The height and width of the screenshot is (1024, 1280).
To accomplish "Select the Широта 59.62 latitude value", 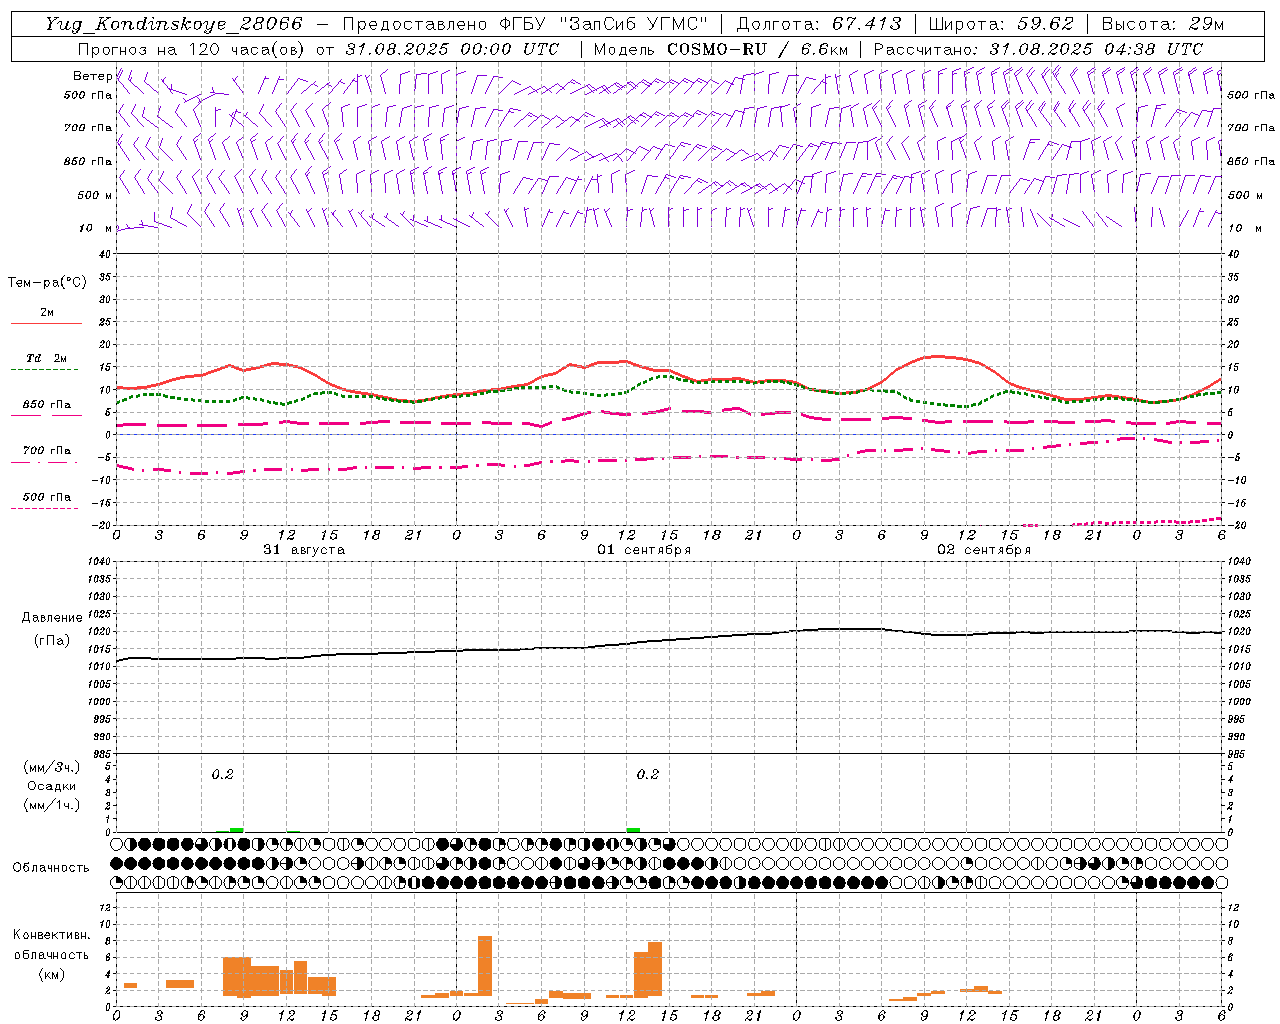I will coord(1046,24).
